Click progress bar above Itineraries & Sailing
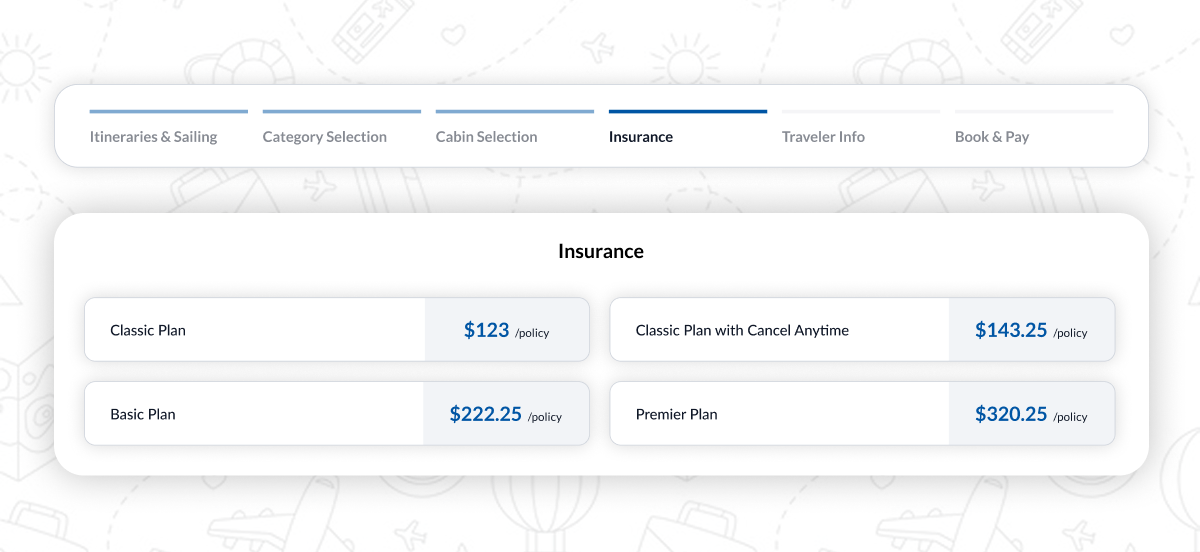Screen dimensions: 1200x552 (168, 111)
